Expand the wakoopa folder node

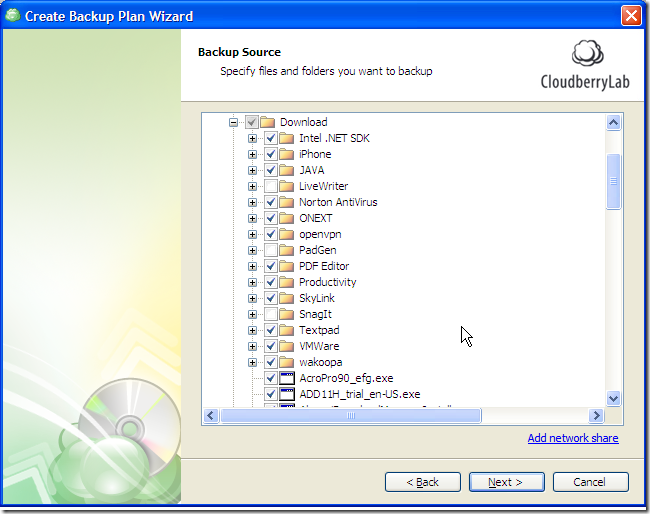click(252, 362)
